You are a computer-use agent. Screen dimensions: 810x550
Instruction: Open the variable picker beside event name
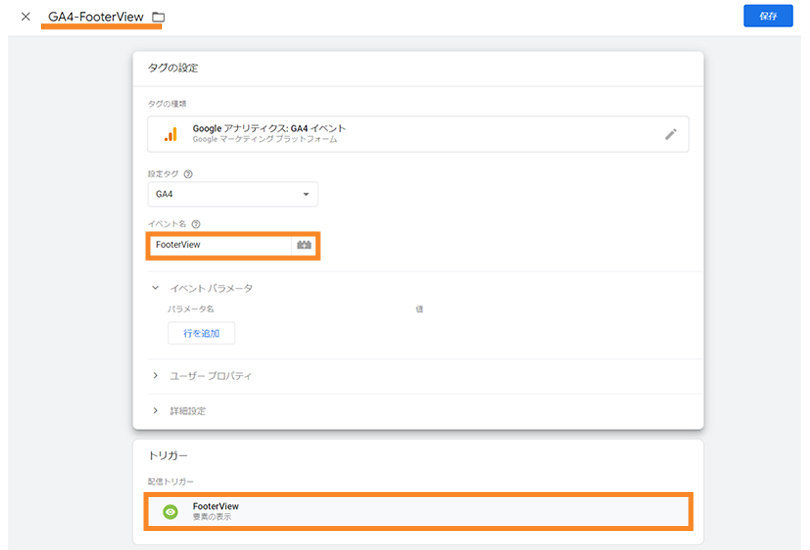coord(304,245)
